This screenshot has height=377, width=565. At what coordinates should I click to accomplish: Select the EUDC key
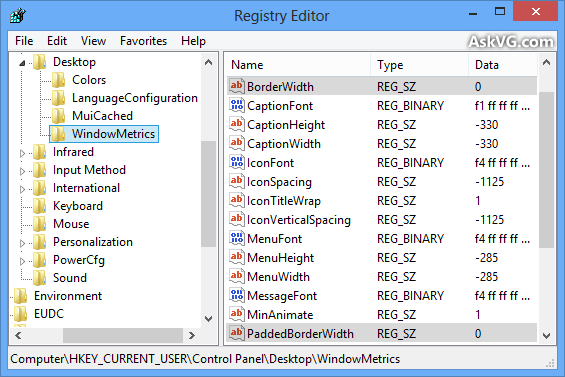pos(49,314)
